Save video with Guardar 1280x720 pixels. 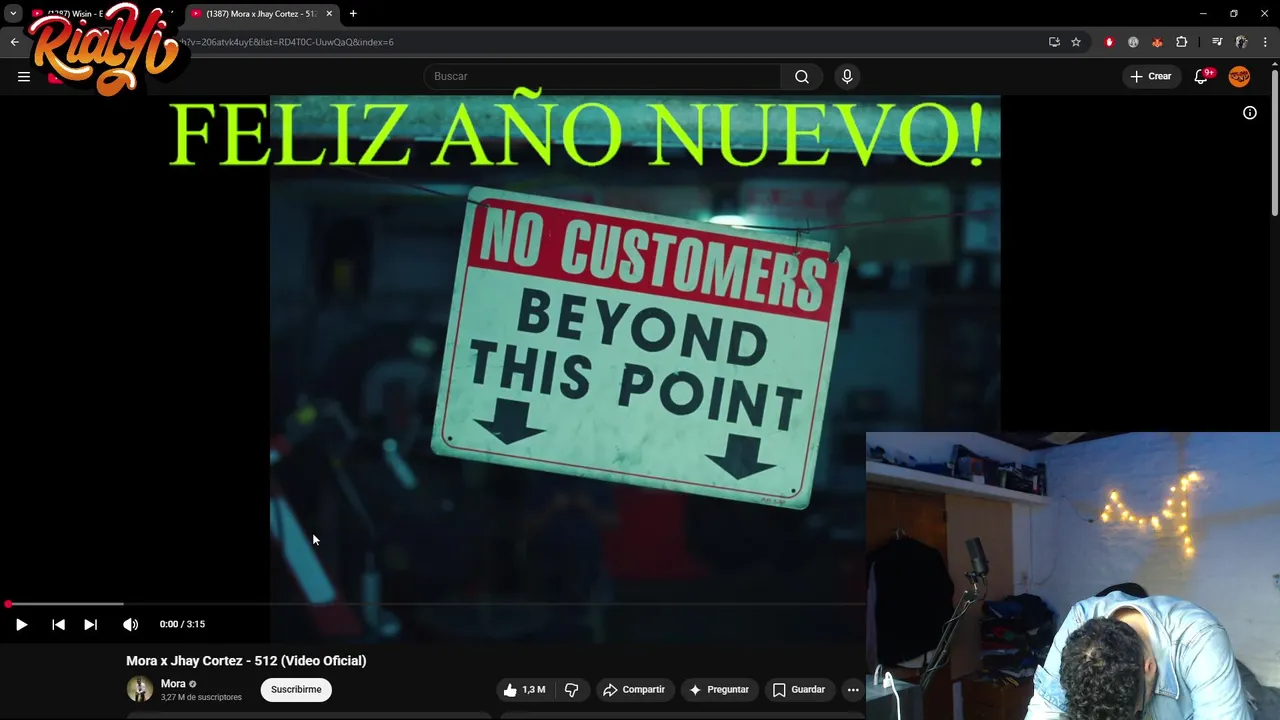click(798, 689)
